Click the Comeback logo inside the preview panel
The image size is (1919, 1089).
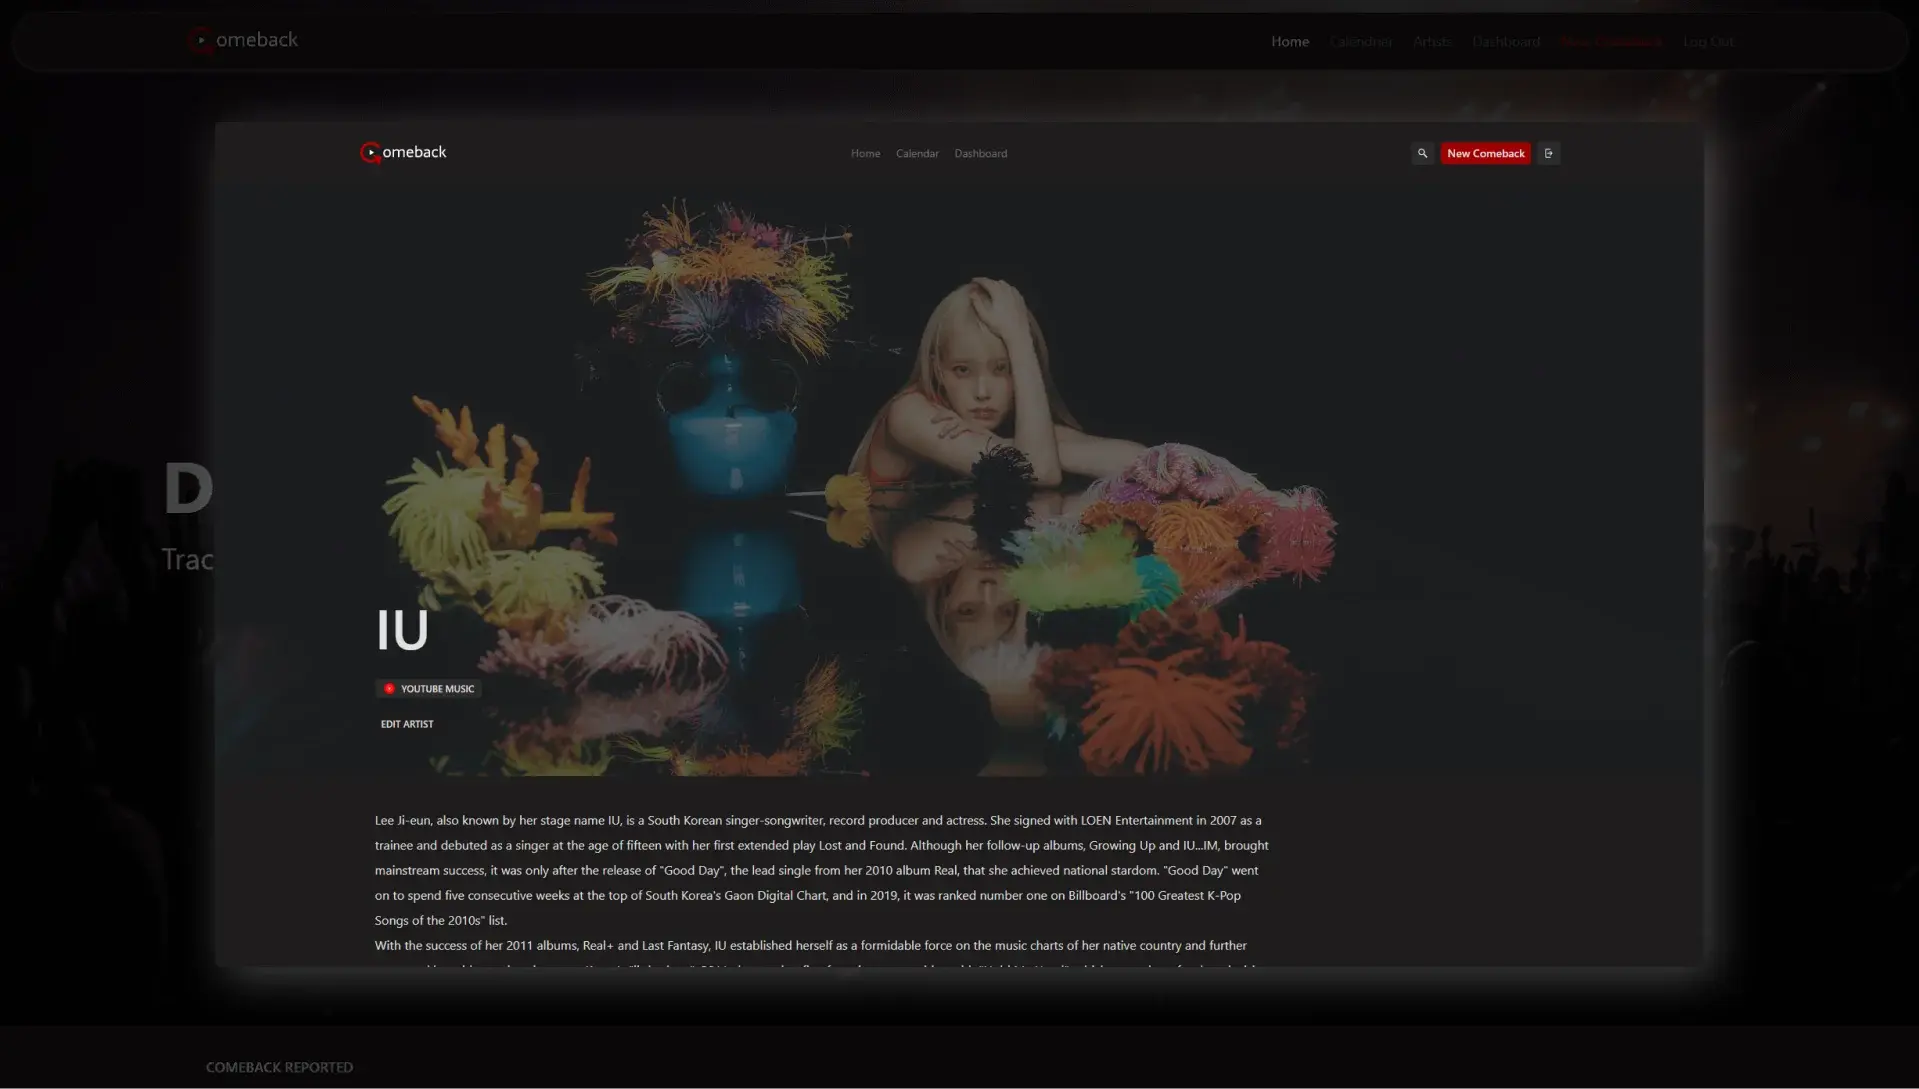point(403,152)
